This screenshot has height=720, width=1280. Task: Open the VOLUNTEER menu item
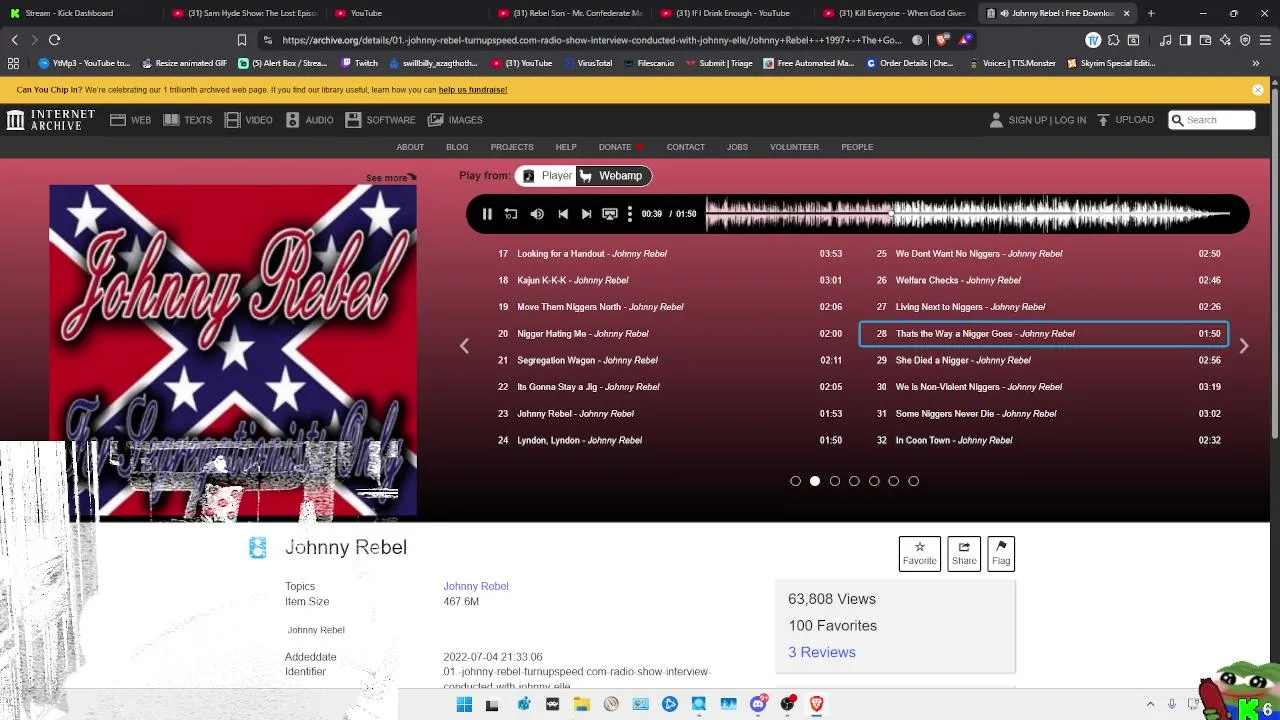coord(794,147)
